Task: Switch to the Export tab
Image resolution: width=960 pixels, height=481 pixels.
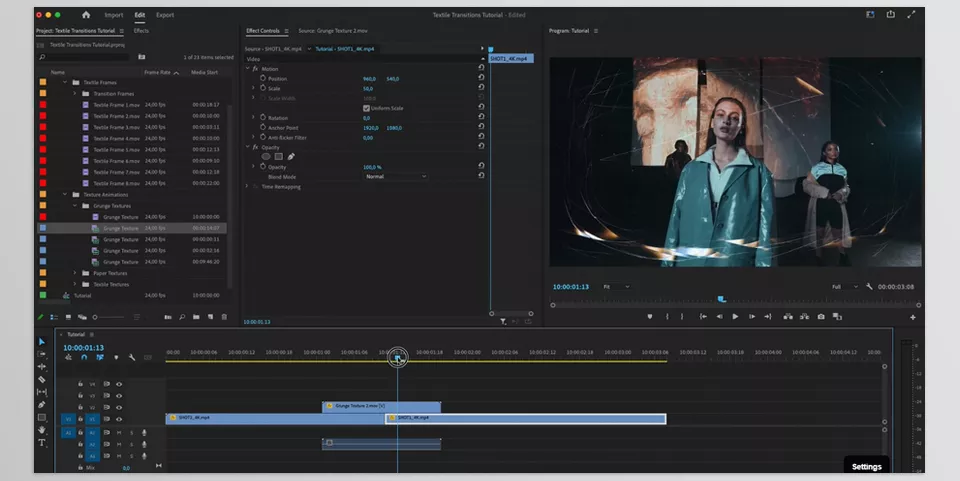Action: (x=165, y=15)
